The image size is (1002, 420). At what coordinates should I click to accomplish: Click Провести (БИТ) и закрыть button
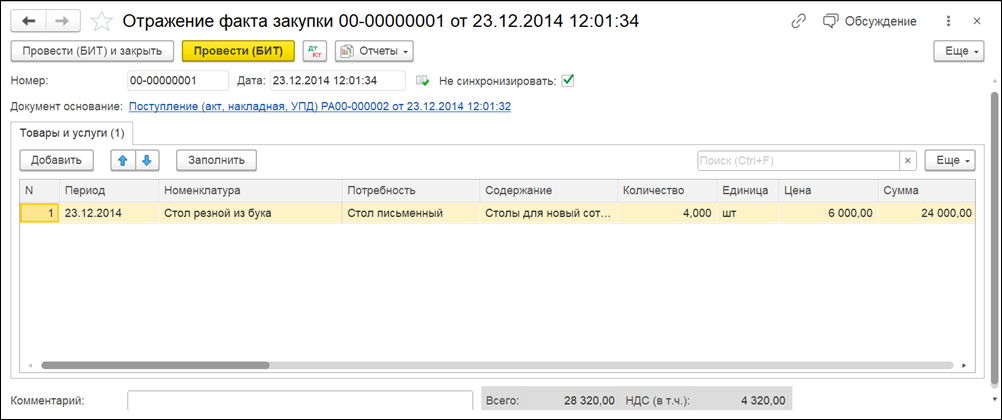tap(92, 51)
